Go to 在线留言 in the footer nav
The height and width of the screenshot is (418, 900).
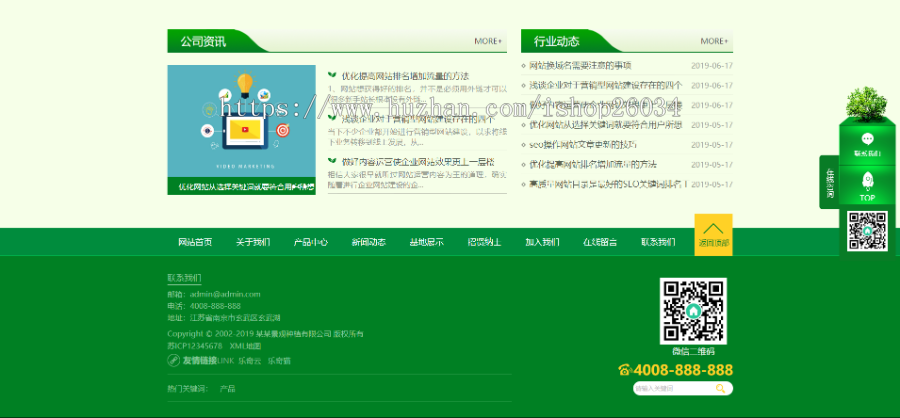pyautogui.click(x=600, y=242)
